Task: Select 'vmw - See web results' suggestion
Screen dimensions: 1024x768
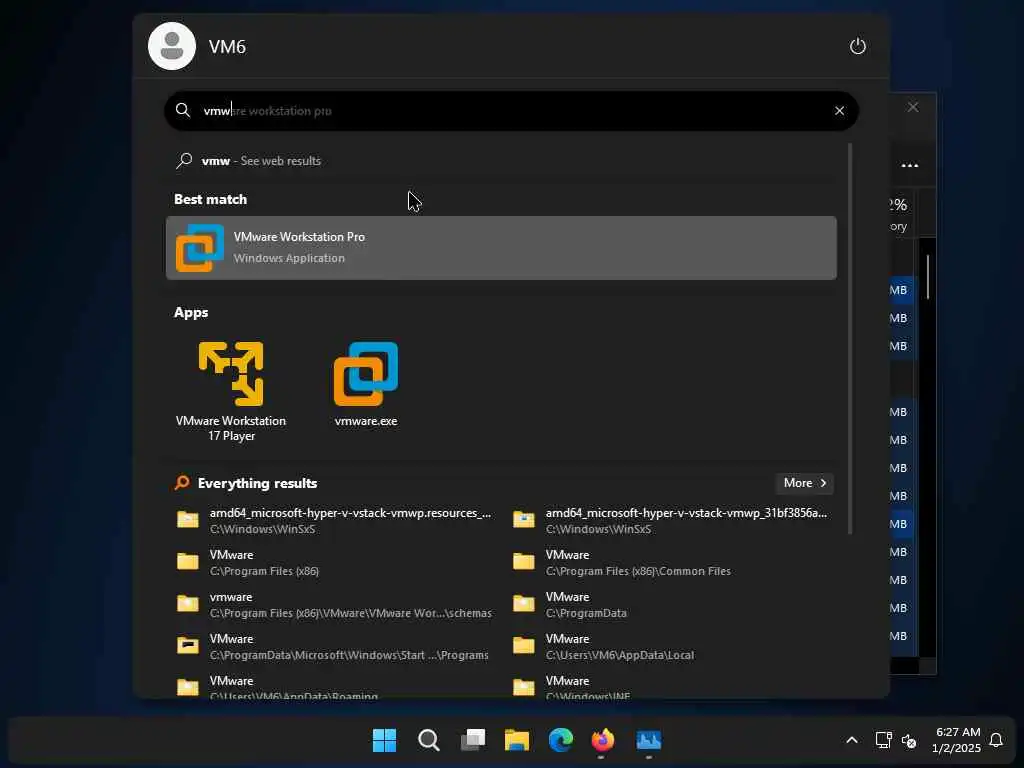Action: click(501, 161)
